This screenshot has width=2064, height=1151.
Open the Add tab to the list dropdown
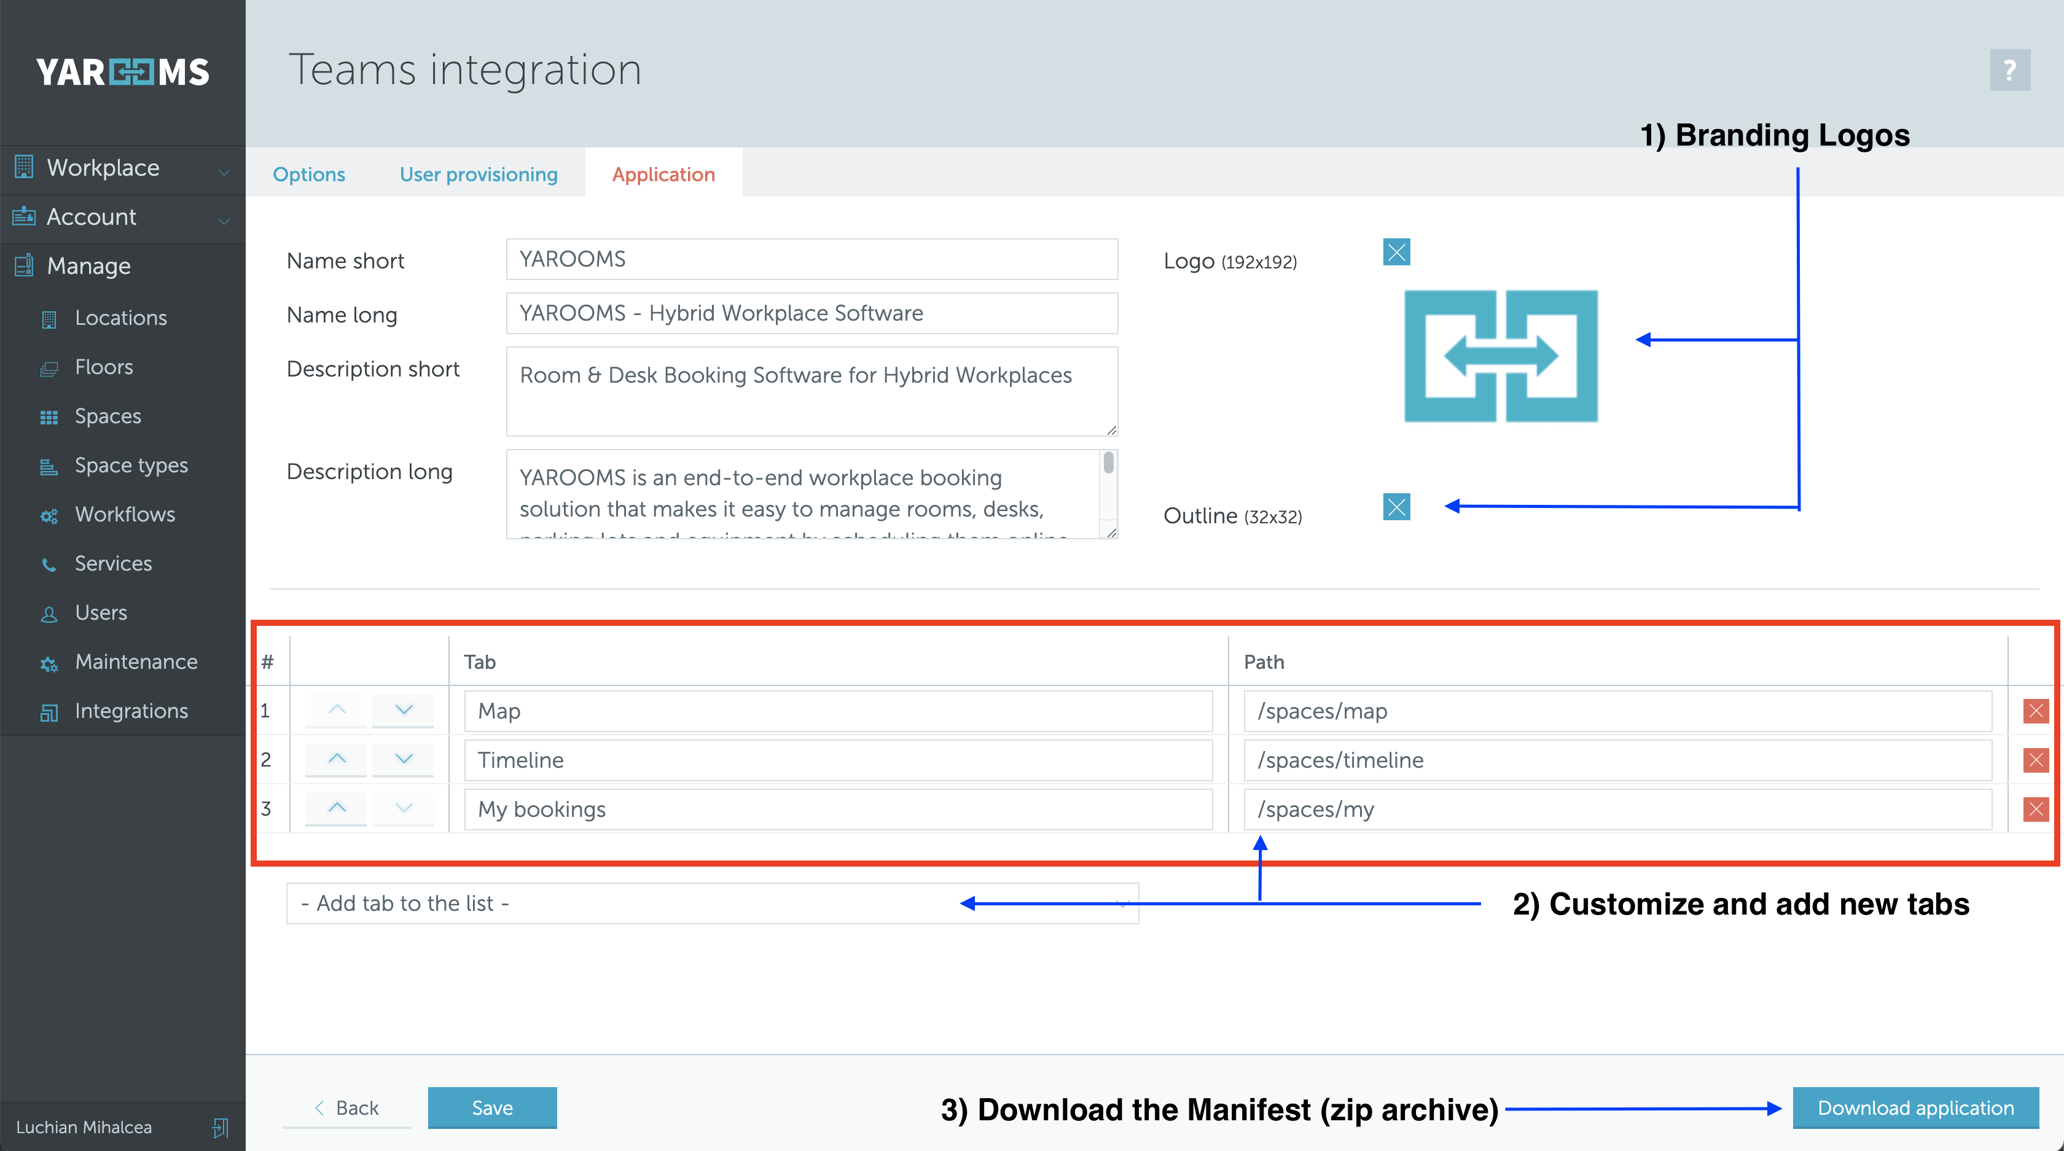712,903
